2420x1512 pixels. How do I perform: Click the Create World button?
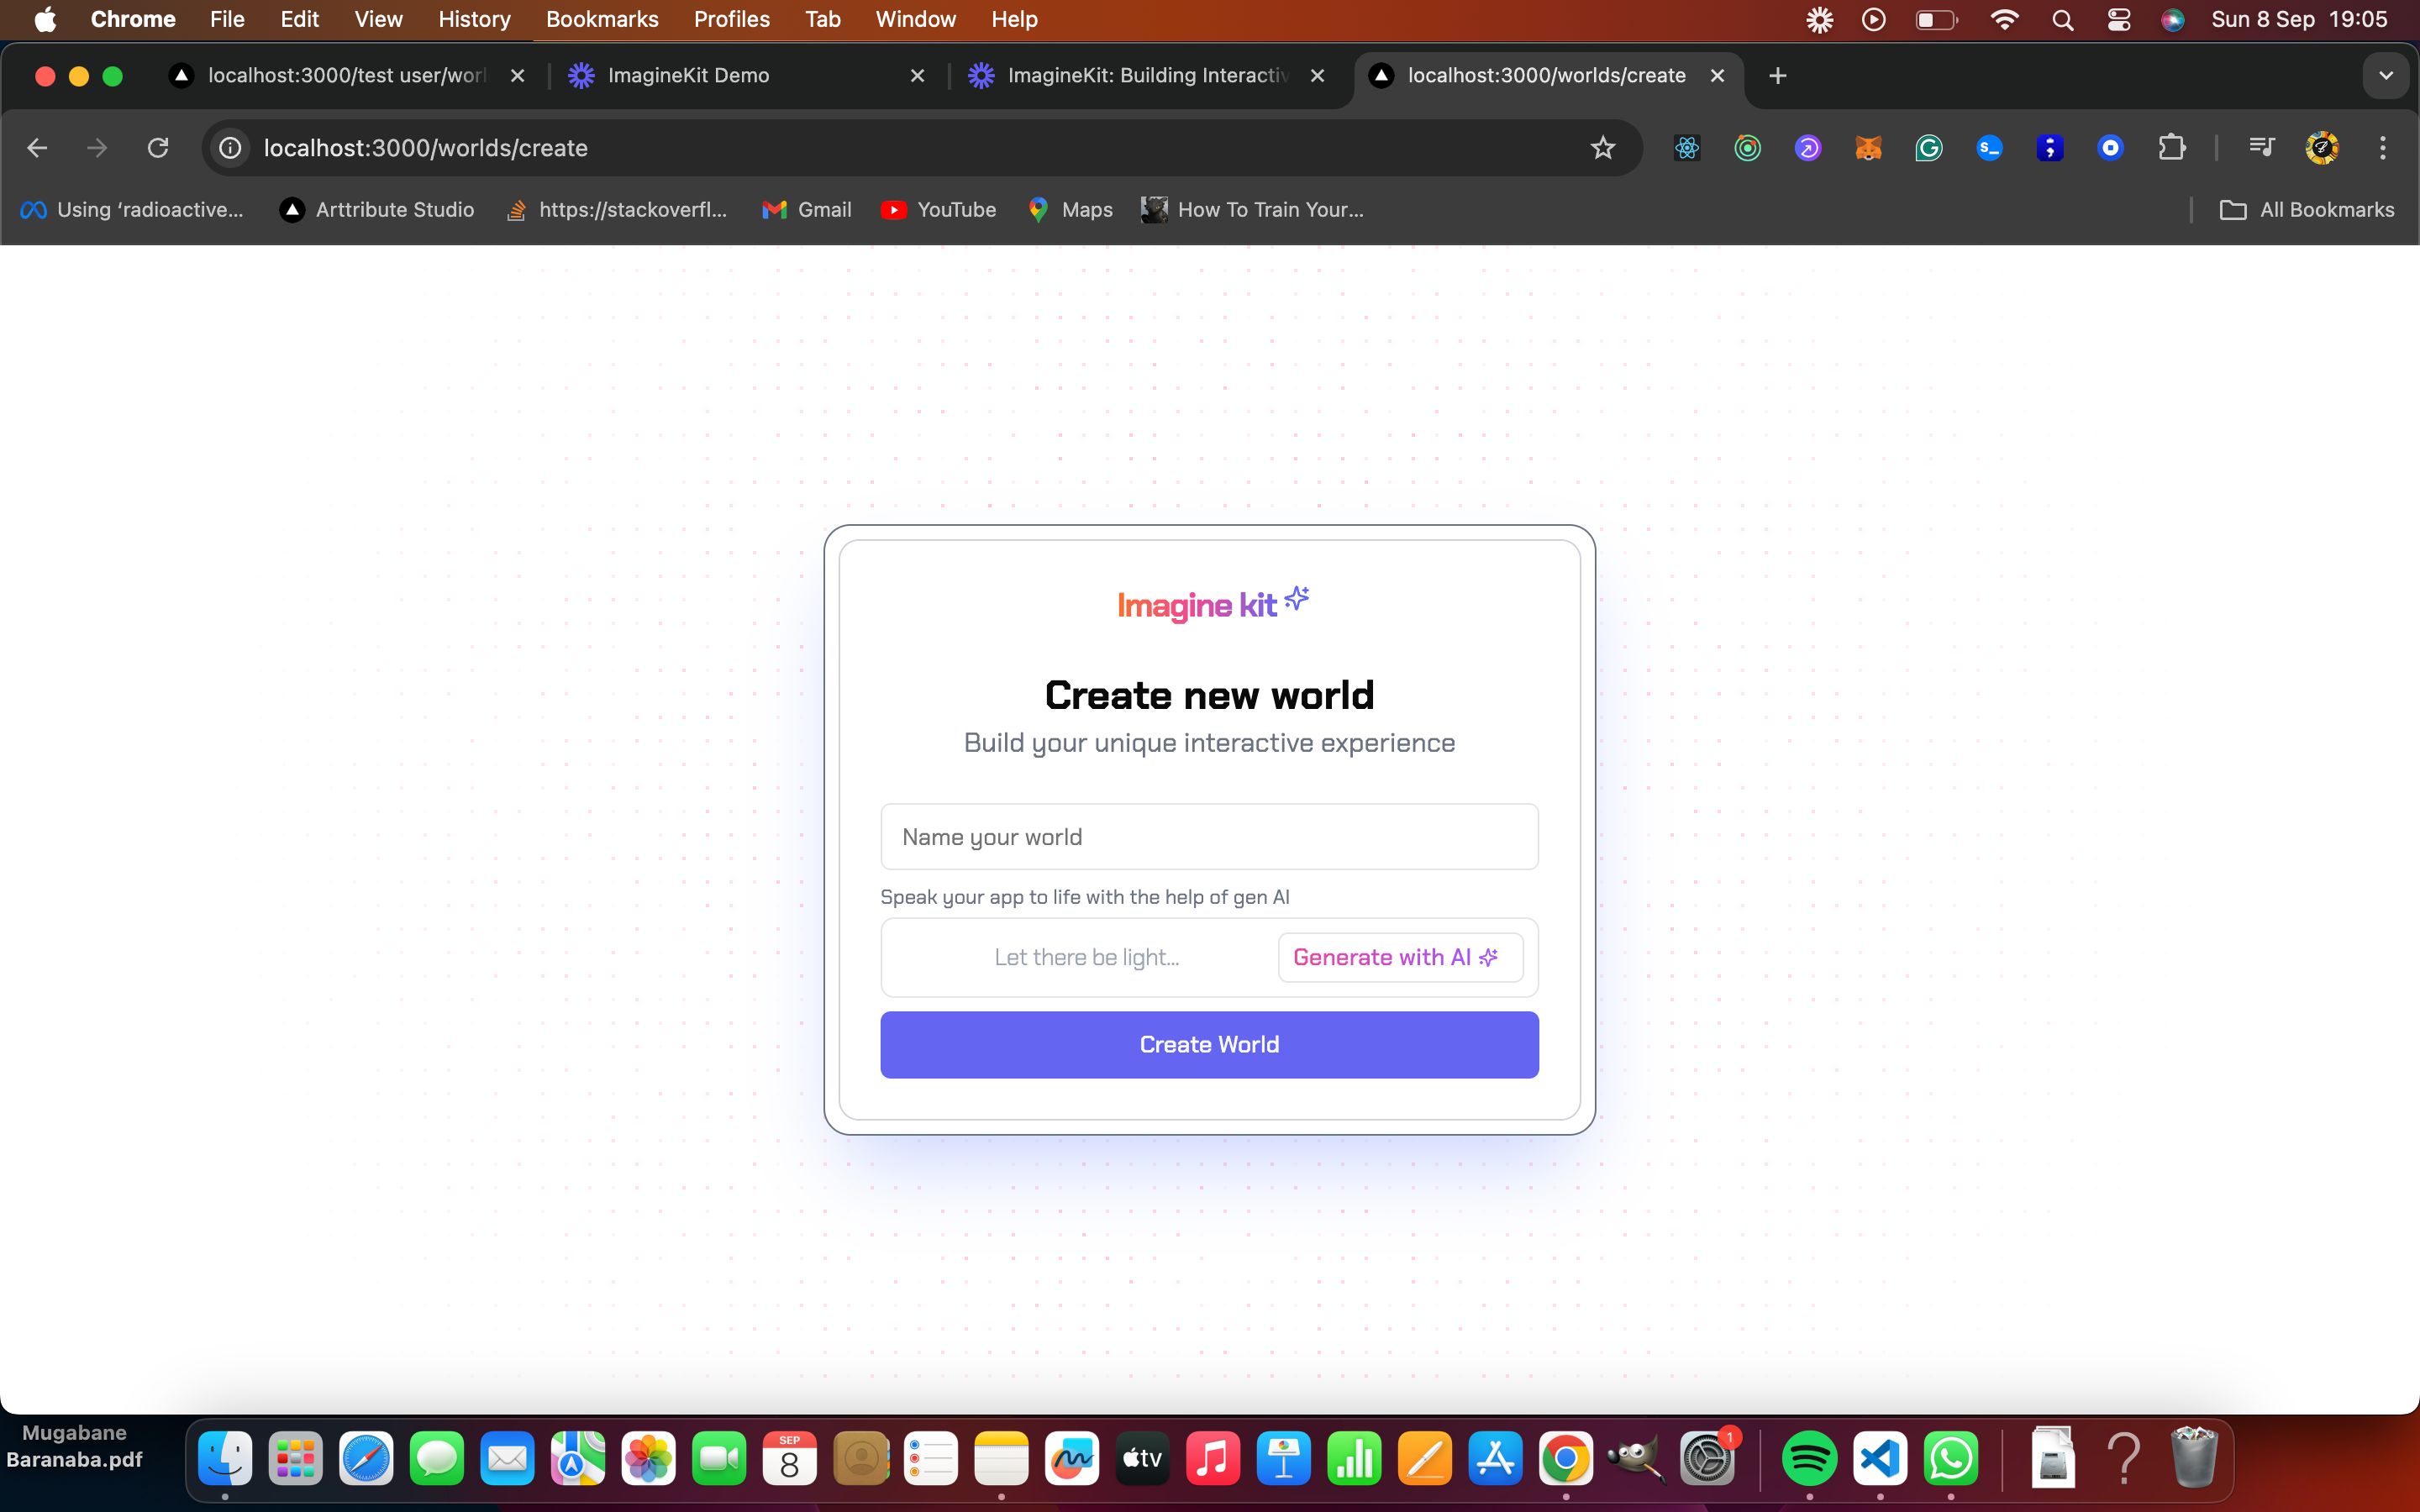coord(1209,1044)
